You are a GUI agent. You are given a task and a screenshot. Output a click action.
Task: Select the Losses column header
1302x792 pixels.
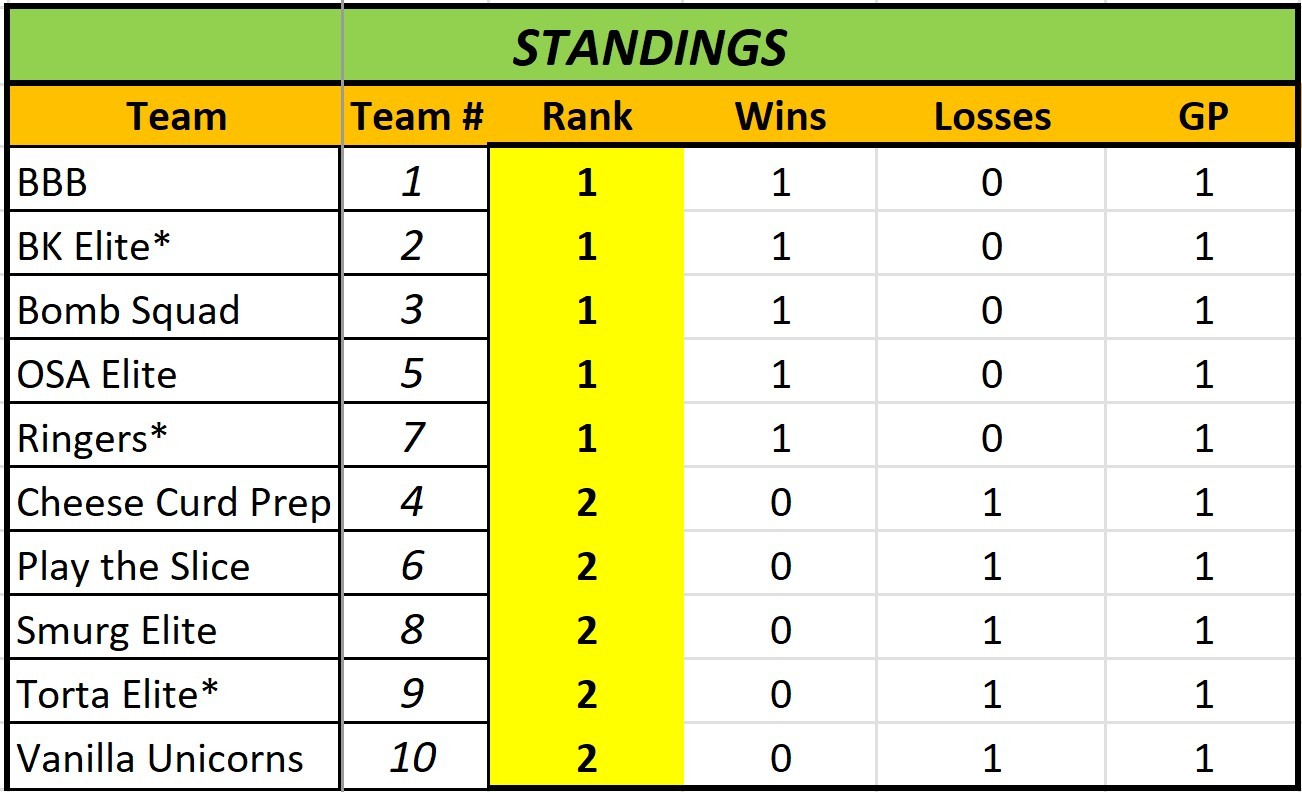coord(992,117)
